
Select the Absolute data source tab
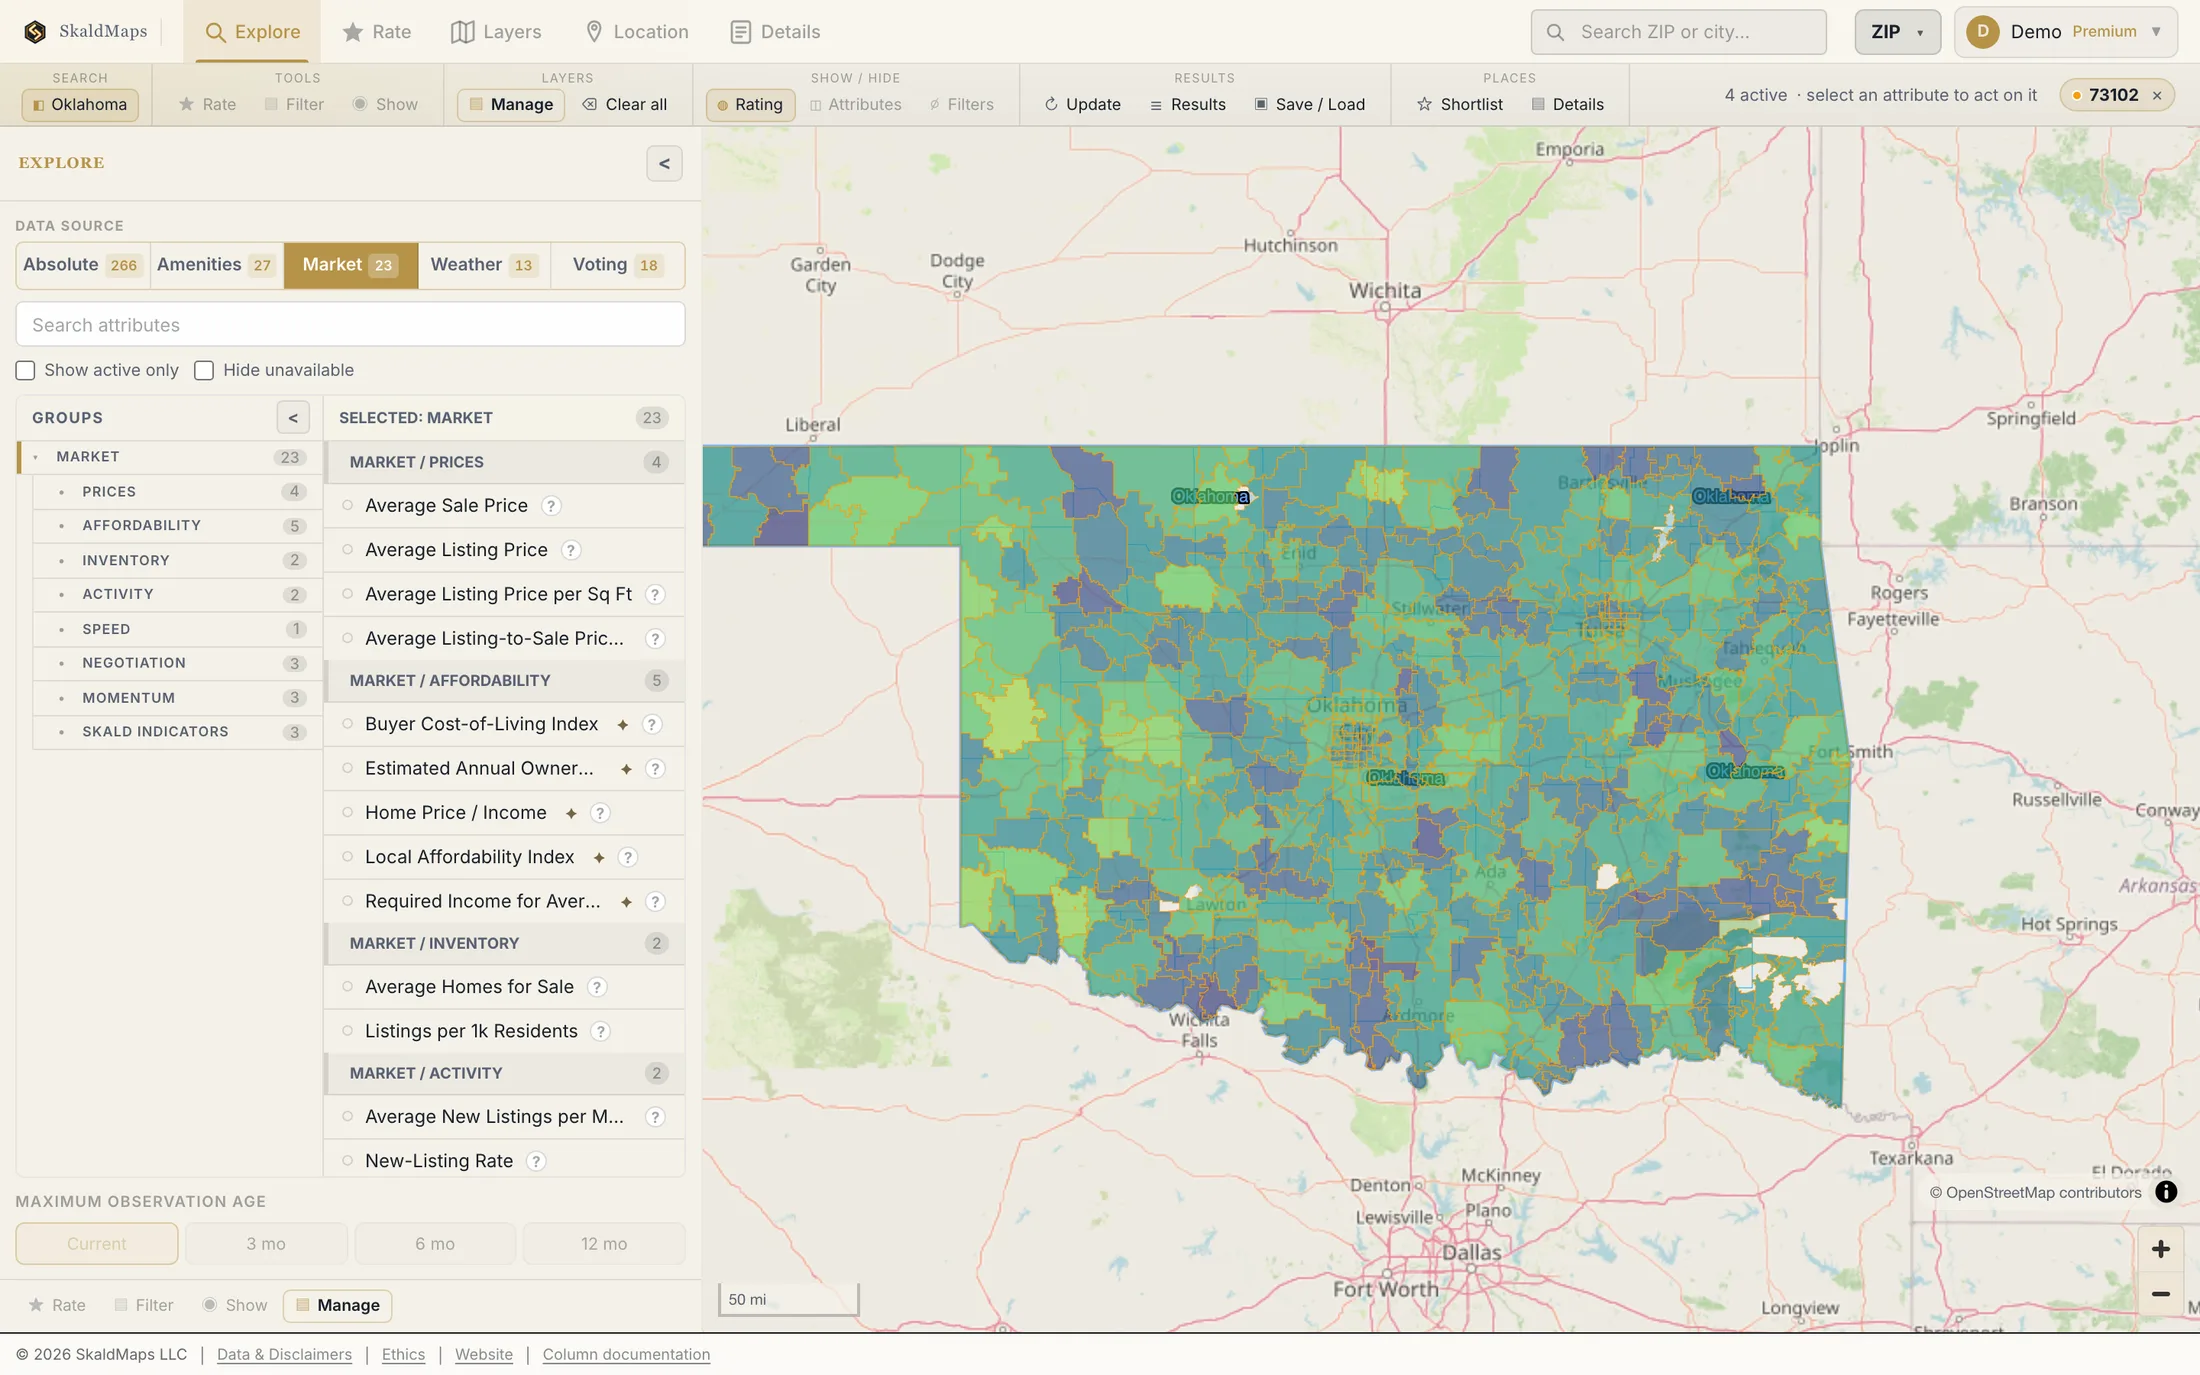(x=82, y=265)
